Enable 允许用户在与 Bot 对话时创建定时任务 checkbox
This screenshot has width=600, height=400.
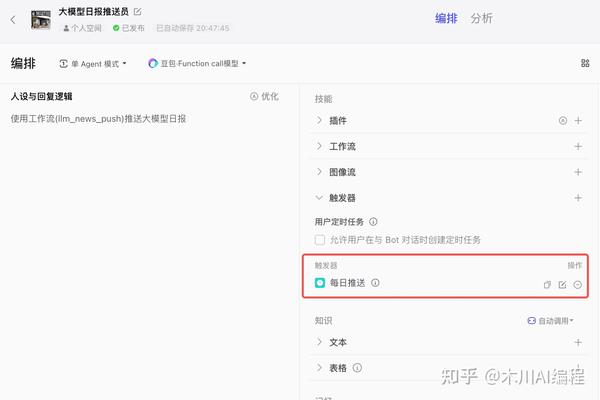320,240
